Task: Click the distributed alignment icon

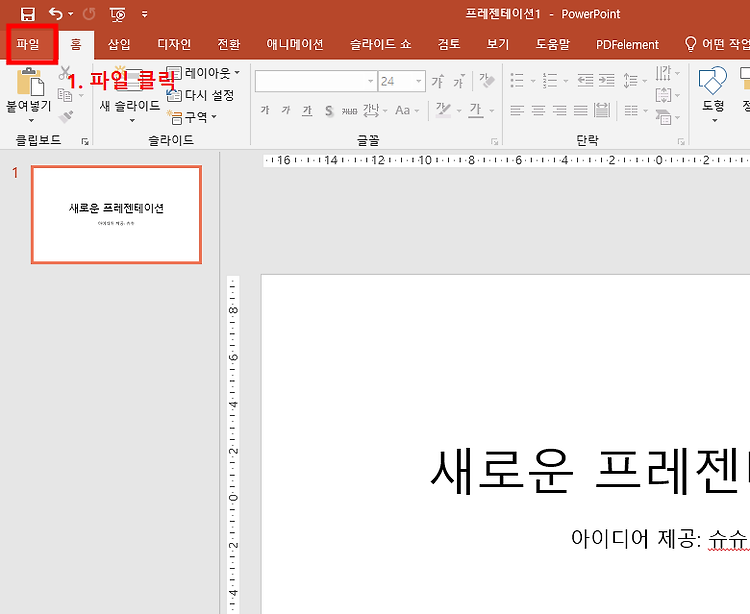Action: pyautogui.click(x=602, y=111)
